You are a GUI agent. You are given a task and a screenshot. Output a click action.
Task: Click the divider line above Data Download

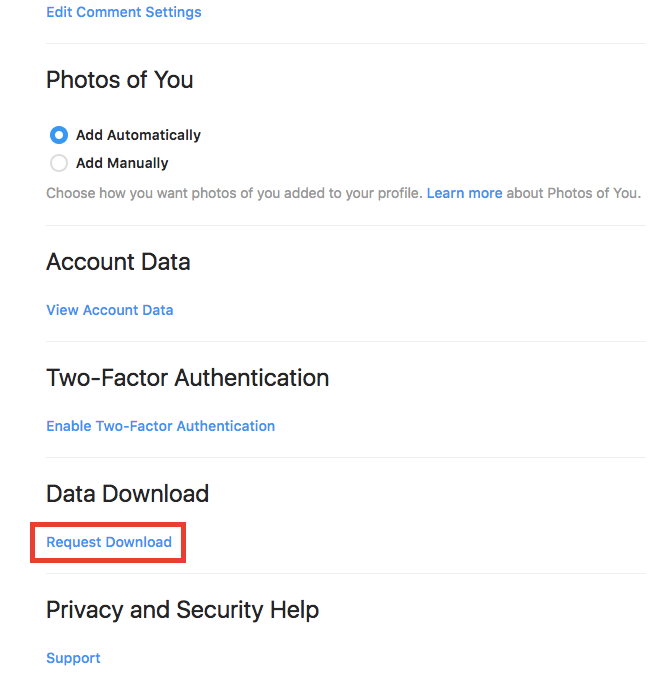coord(345,457)
